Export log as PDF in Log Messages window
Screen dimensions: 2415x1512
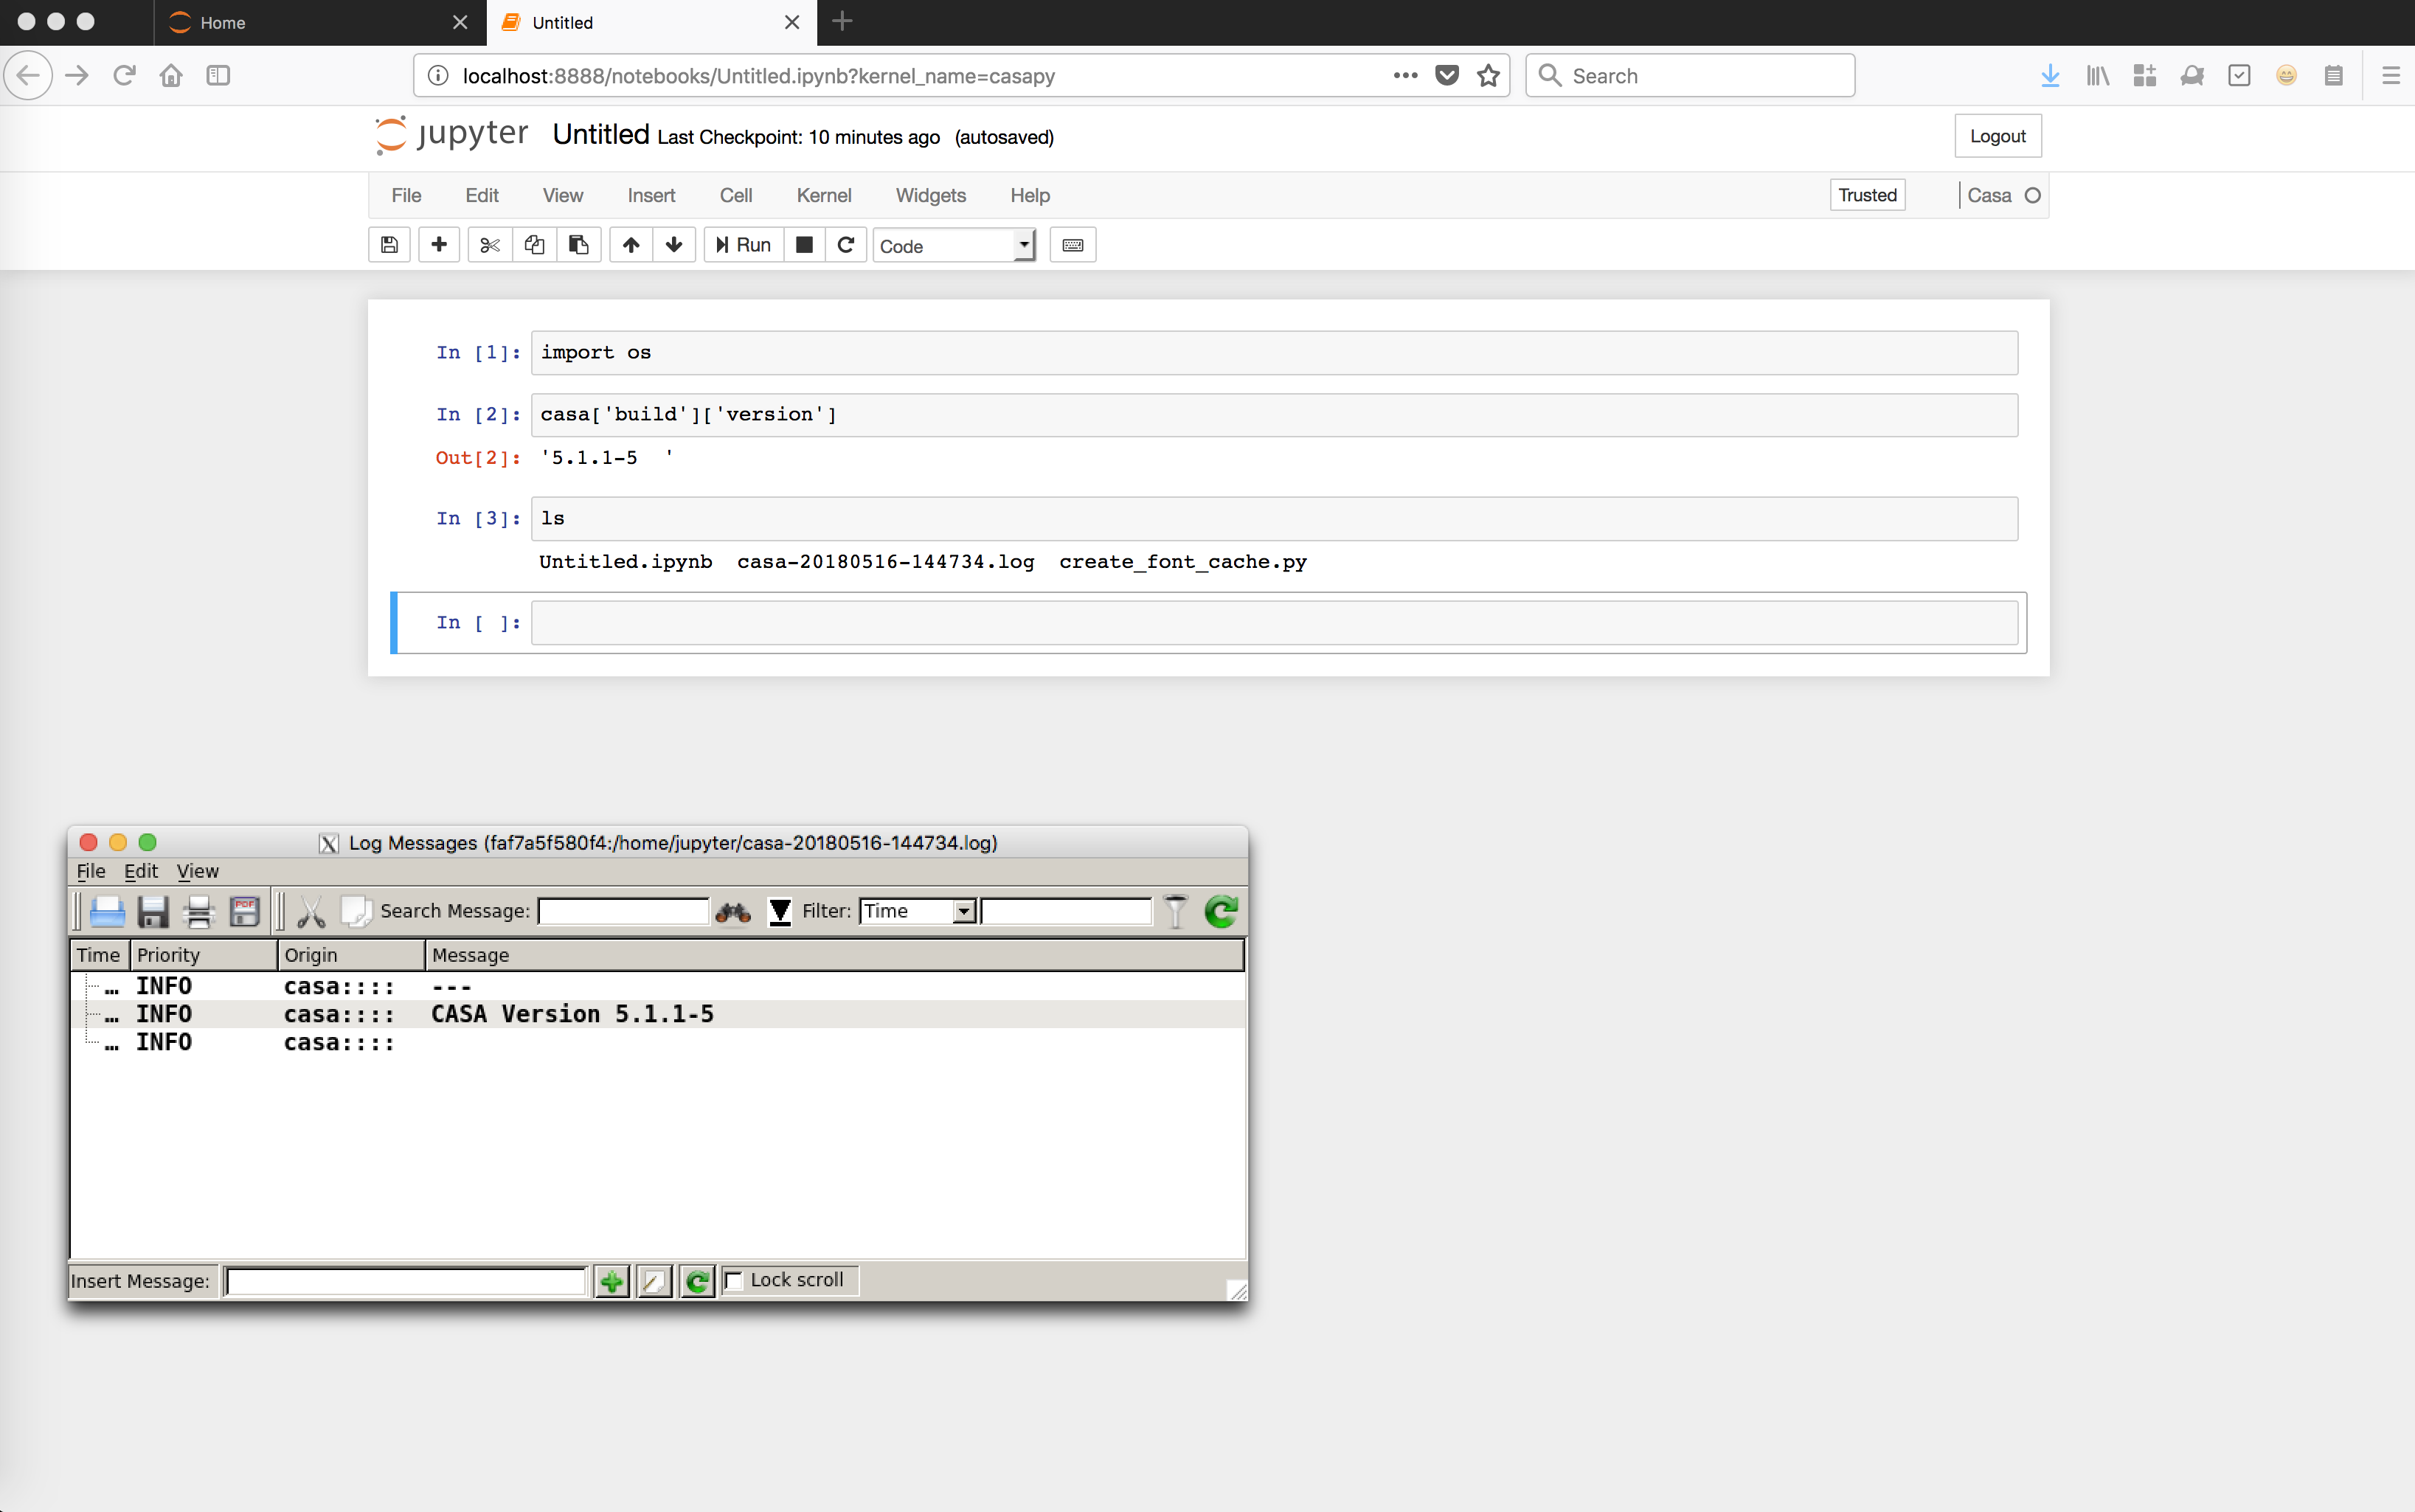point(244,911)
